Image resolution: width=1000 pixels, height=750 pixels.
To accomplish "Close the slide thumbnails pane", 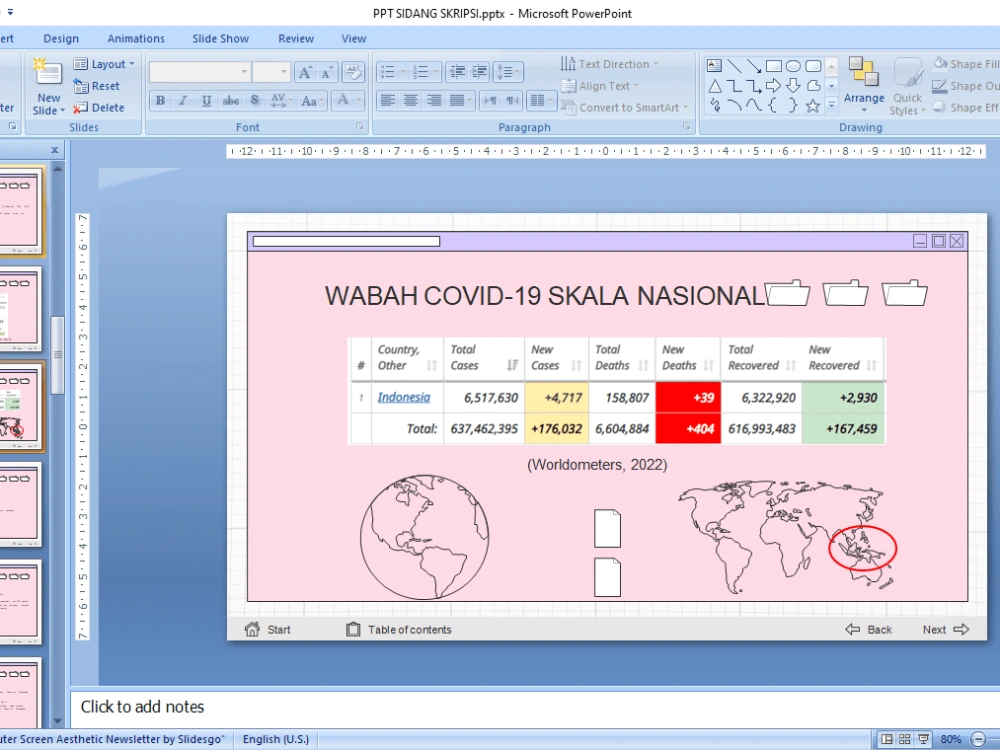I will (x=55, y=150).
